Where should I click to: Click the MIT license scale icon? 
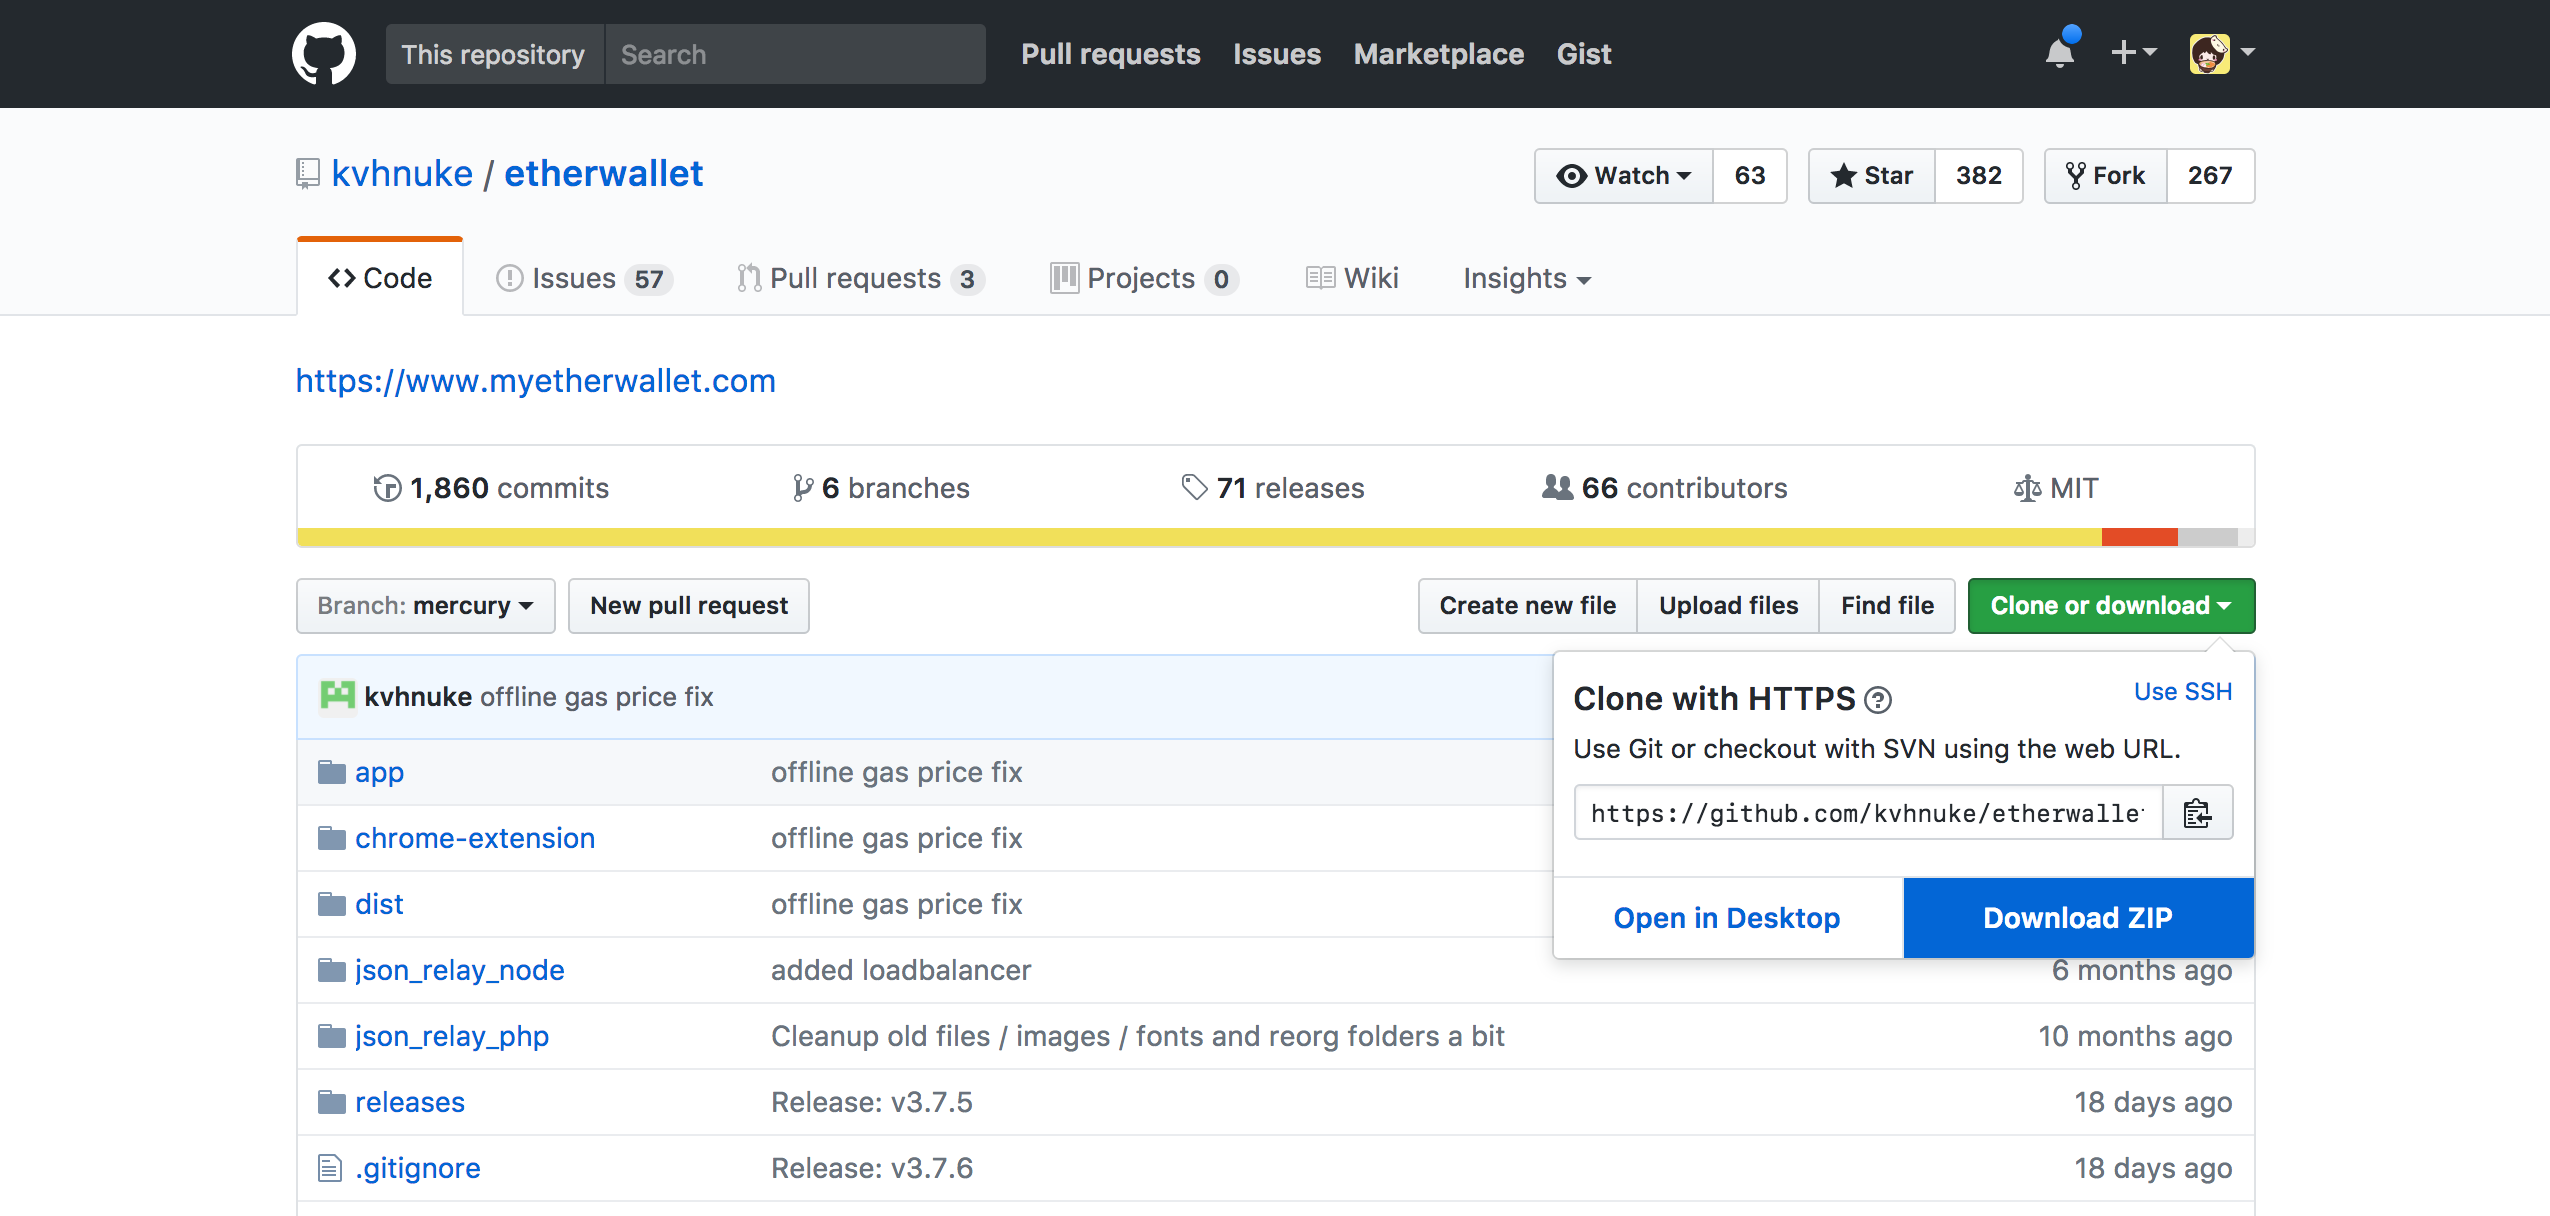pos(2027,488)
